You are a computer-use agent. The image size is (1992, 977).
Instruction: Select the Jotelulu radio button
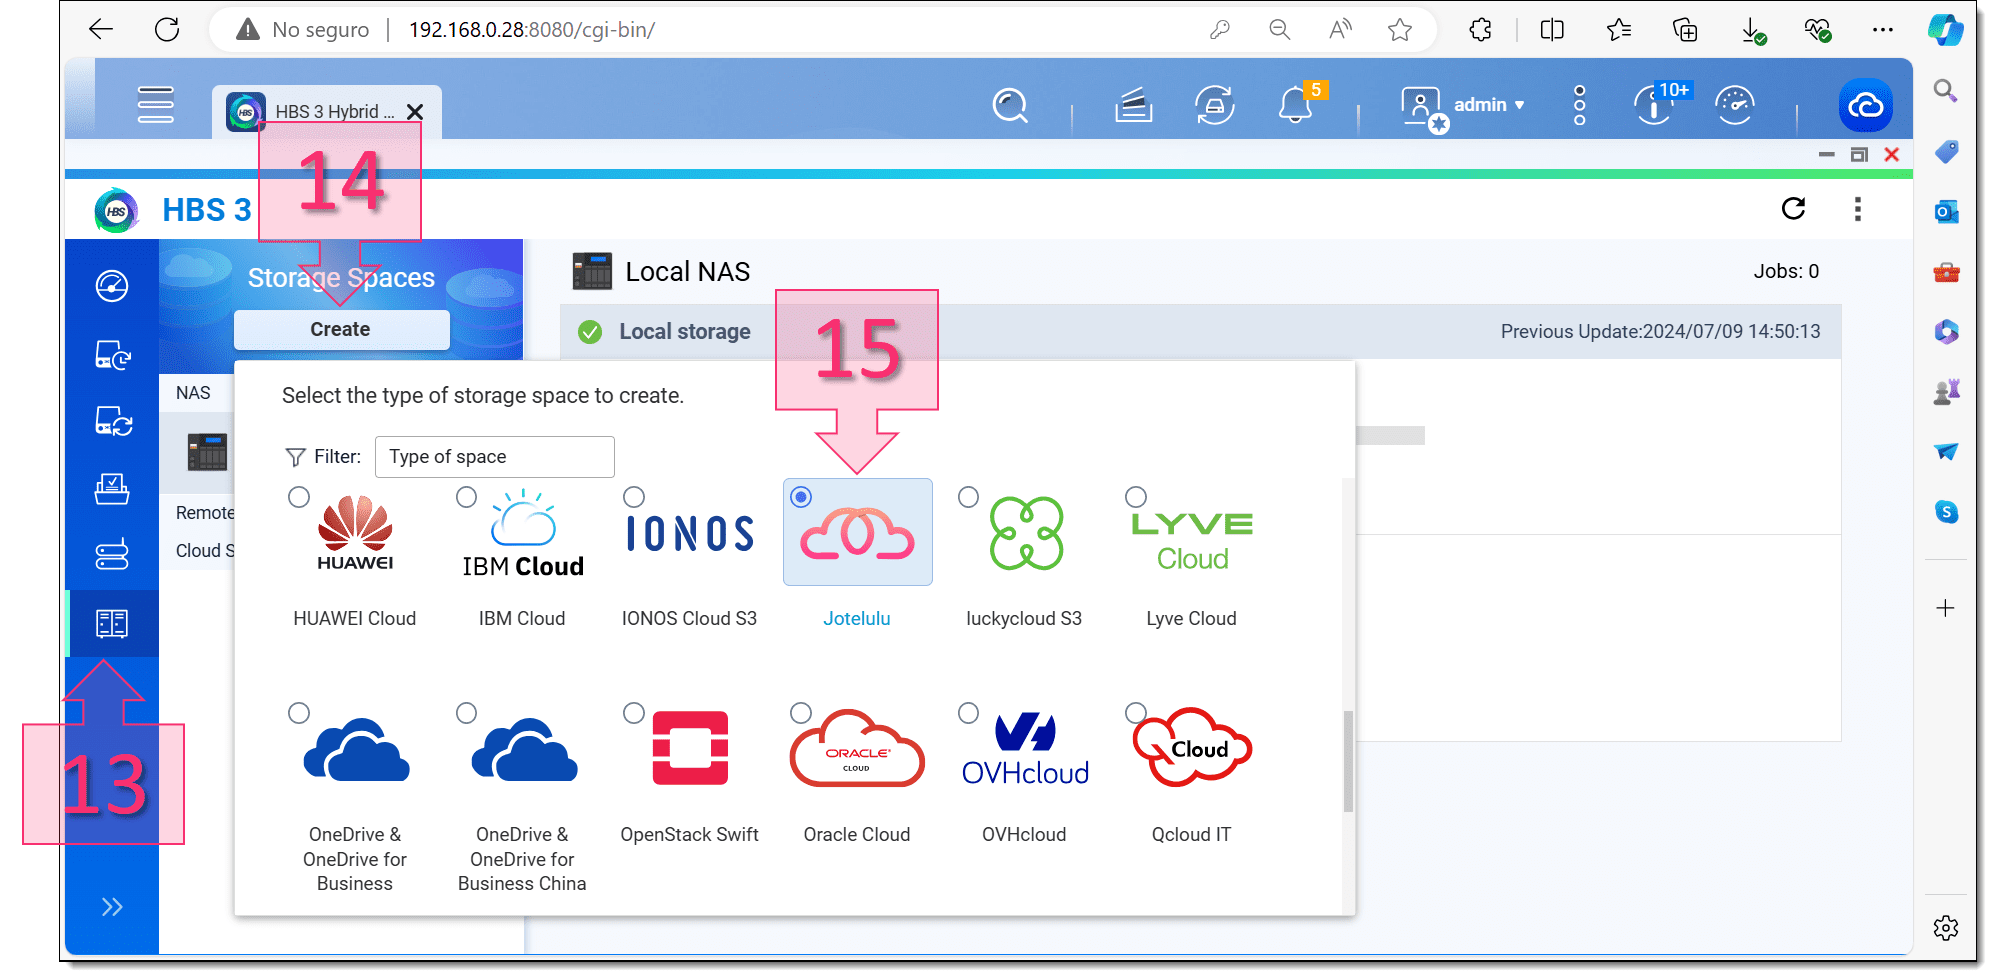(x=801, y=497)
